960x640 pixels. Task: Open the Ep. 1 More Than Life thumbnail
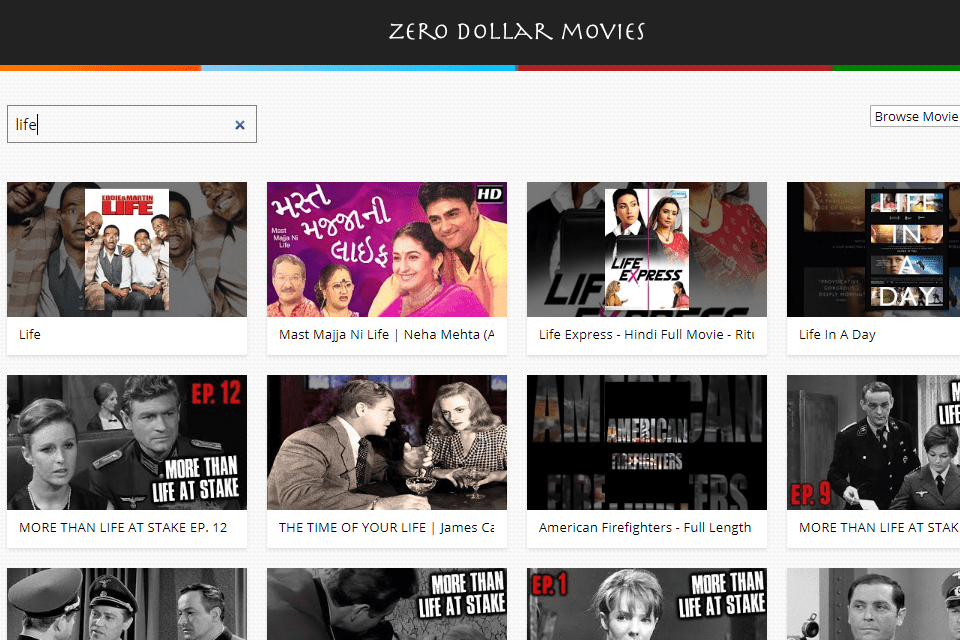(x=647, y=604)
